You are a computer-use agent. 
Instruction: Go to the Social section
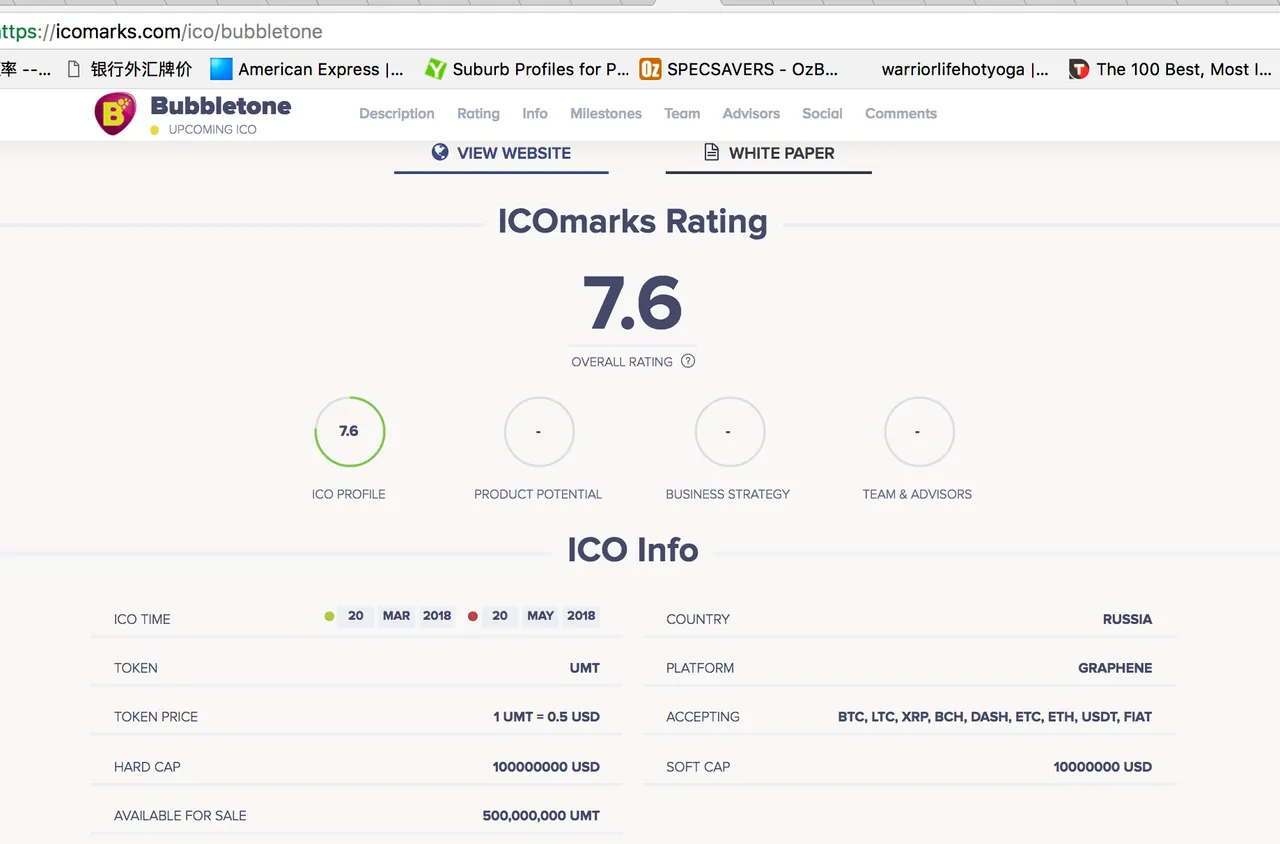click(822, 113)
